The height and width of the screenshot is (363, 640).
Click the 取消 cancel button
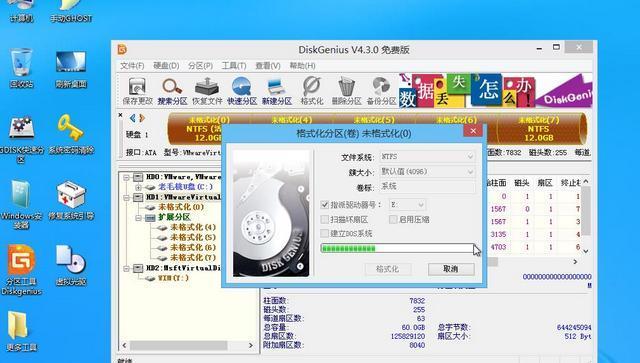coord(451,269)
